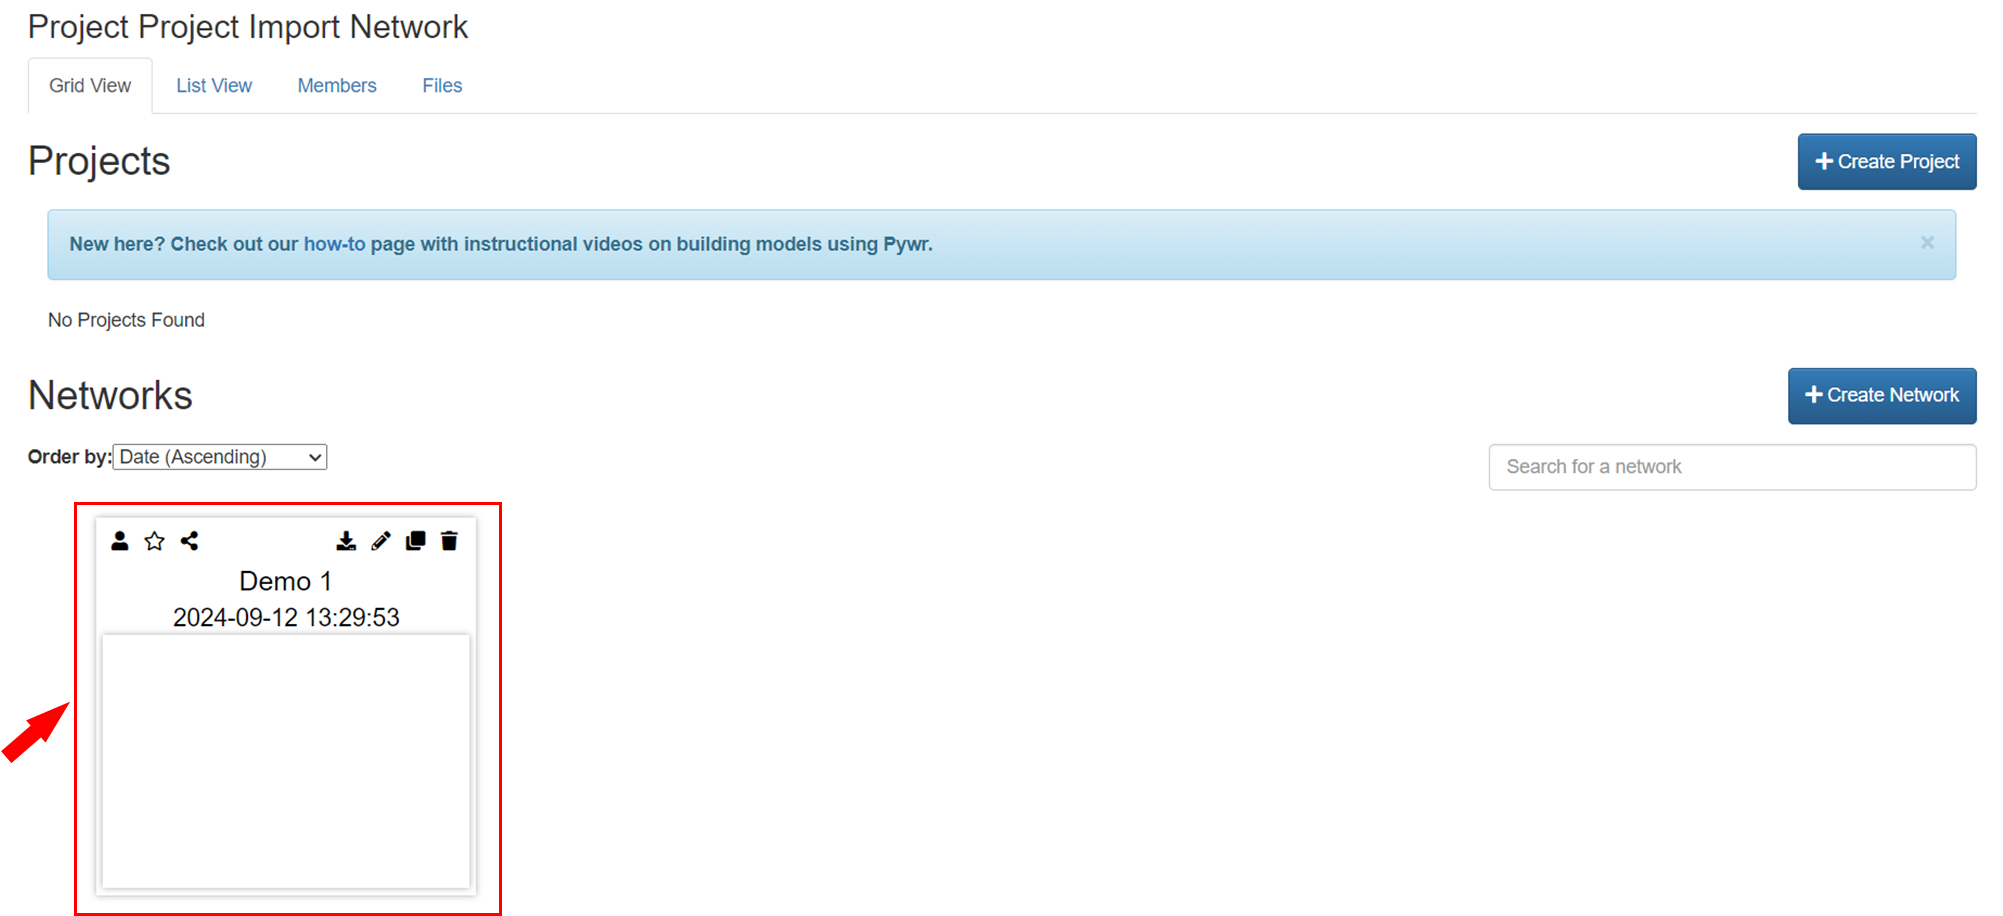Click the Demo 1 network title

(x=286, y=581)
